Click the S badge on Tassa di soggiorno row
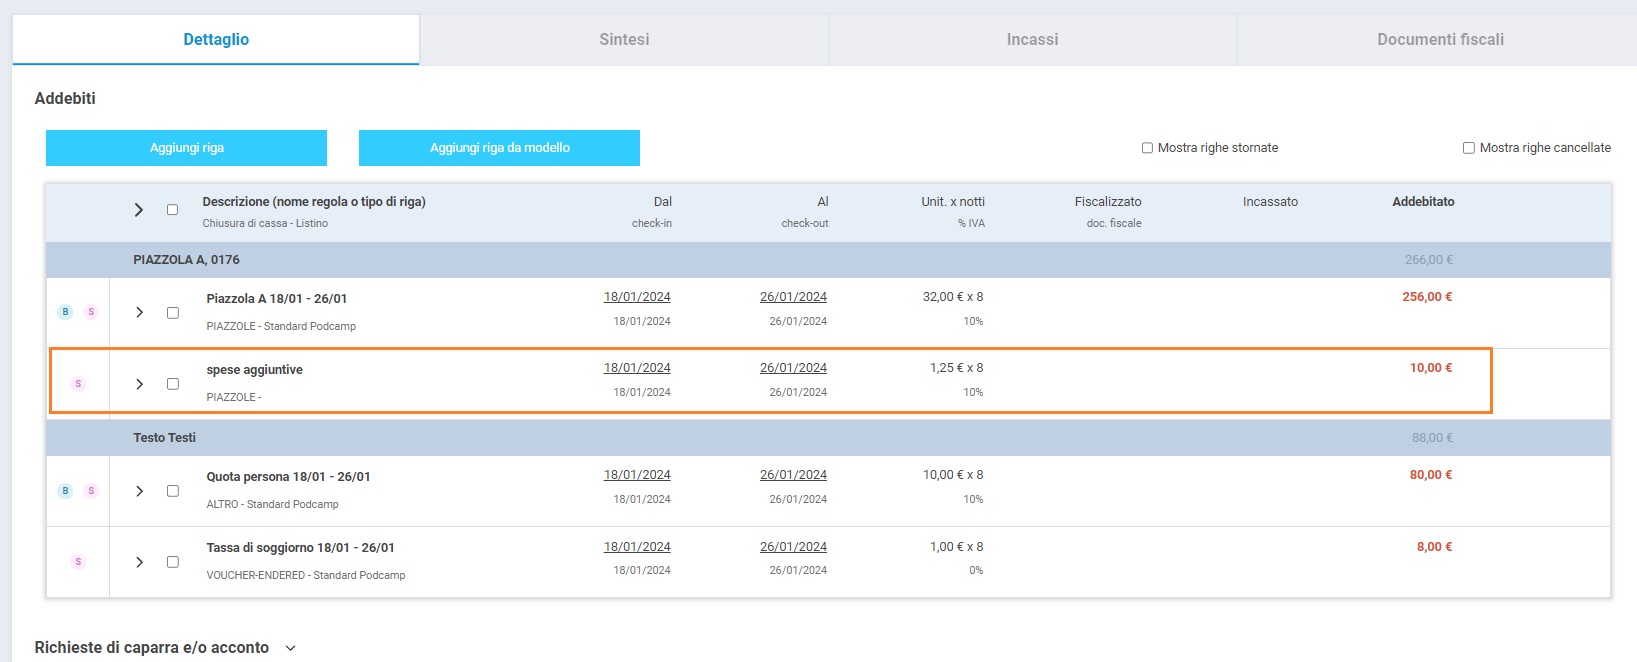Image resolution: width=1637 pixels, height=662 pixels. click(x=78, y=562)
